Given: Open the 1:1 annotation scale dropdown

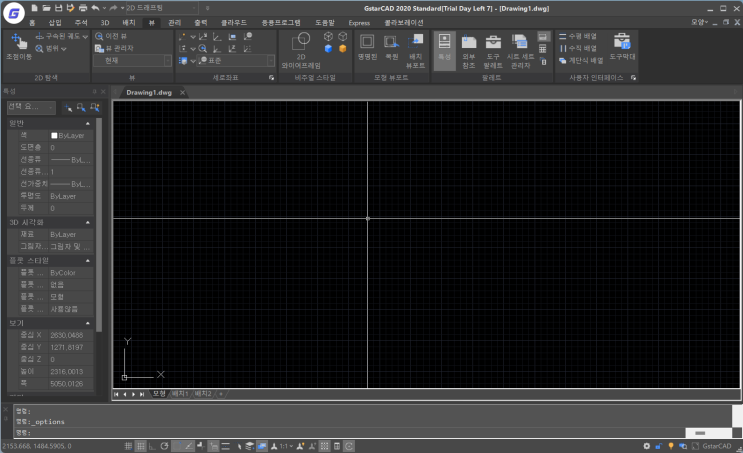Looking at the screenshot, I should [286, 446].
